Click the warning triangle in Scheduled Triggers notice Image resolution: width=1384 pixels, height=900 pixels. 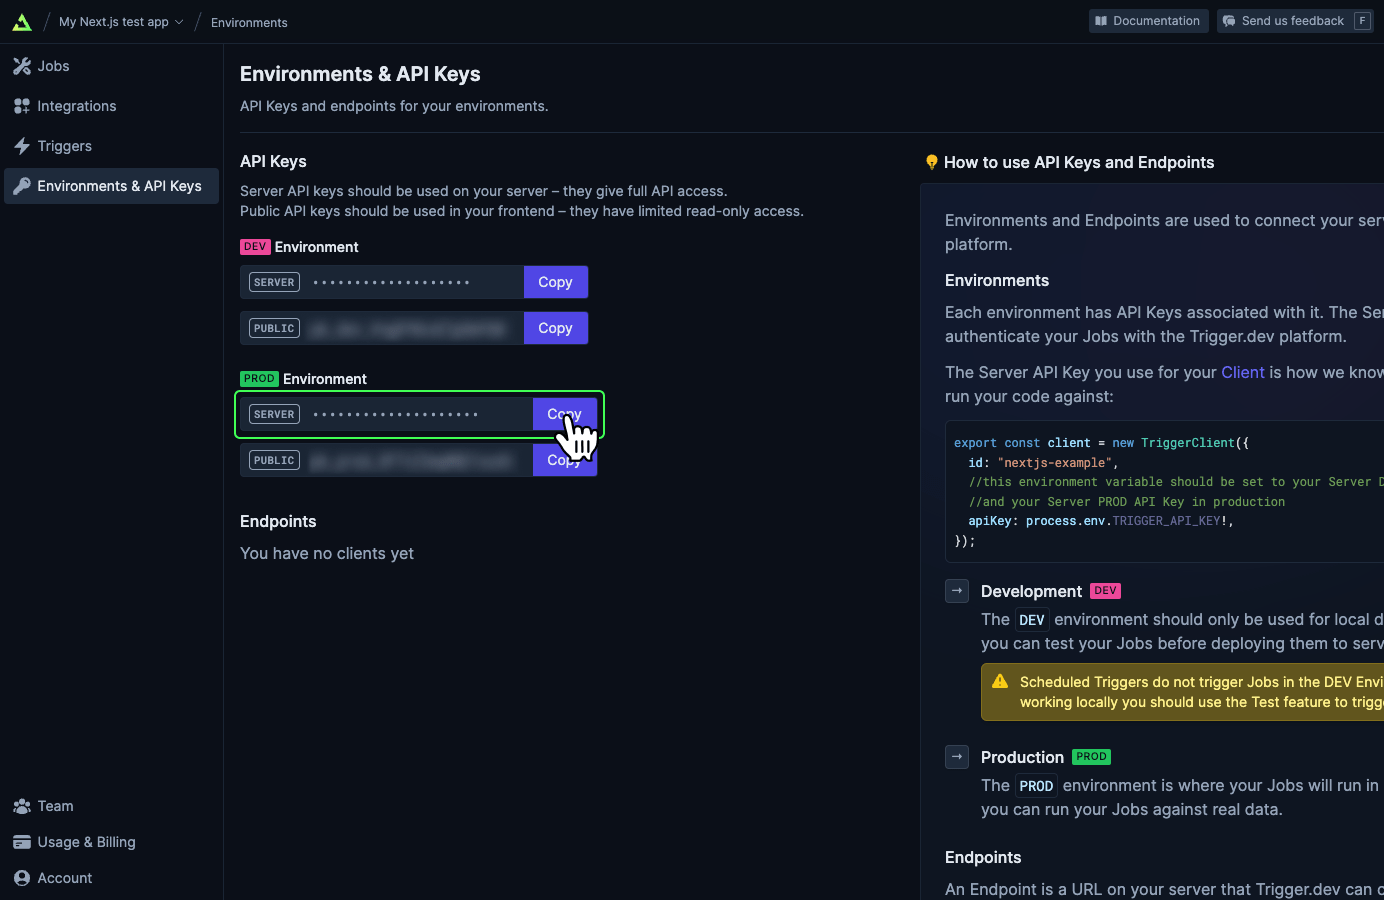click(1000, 682)
